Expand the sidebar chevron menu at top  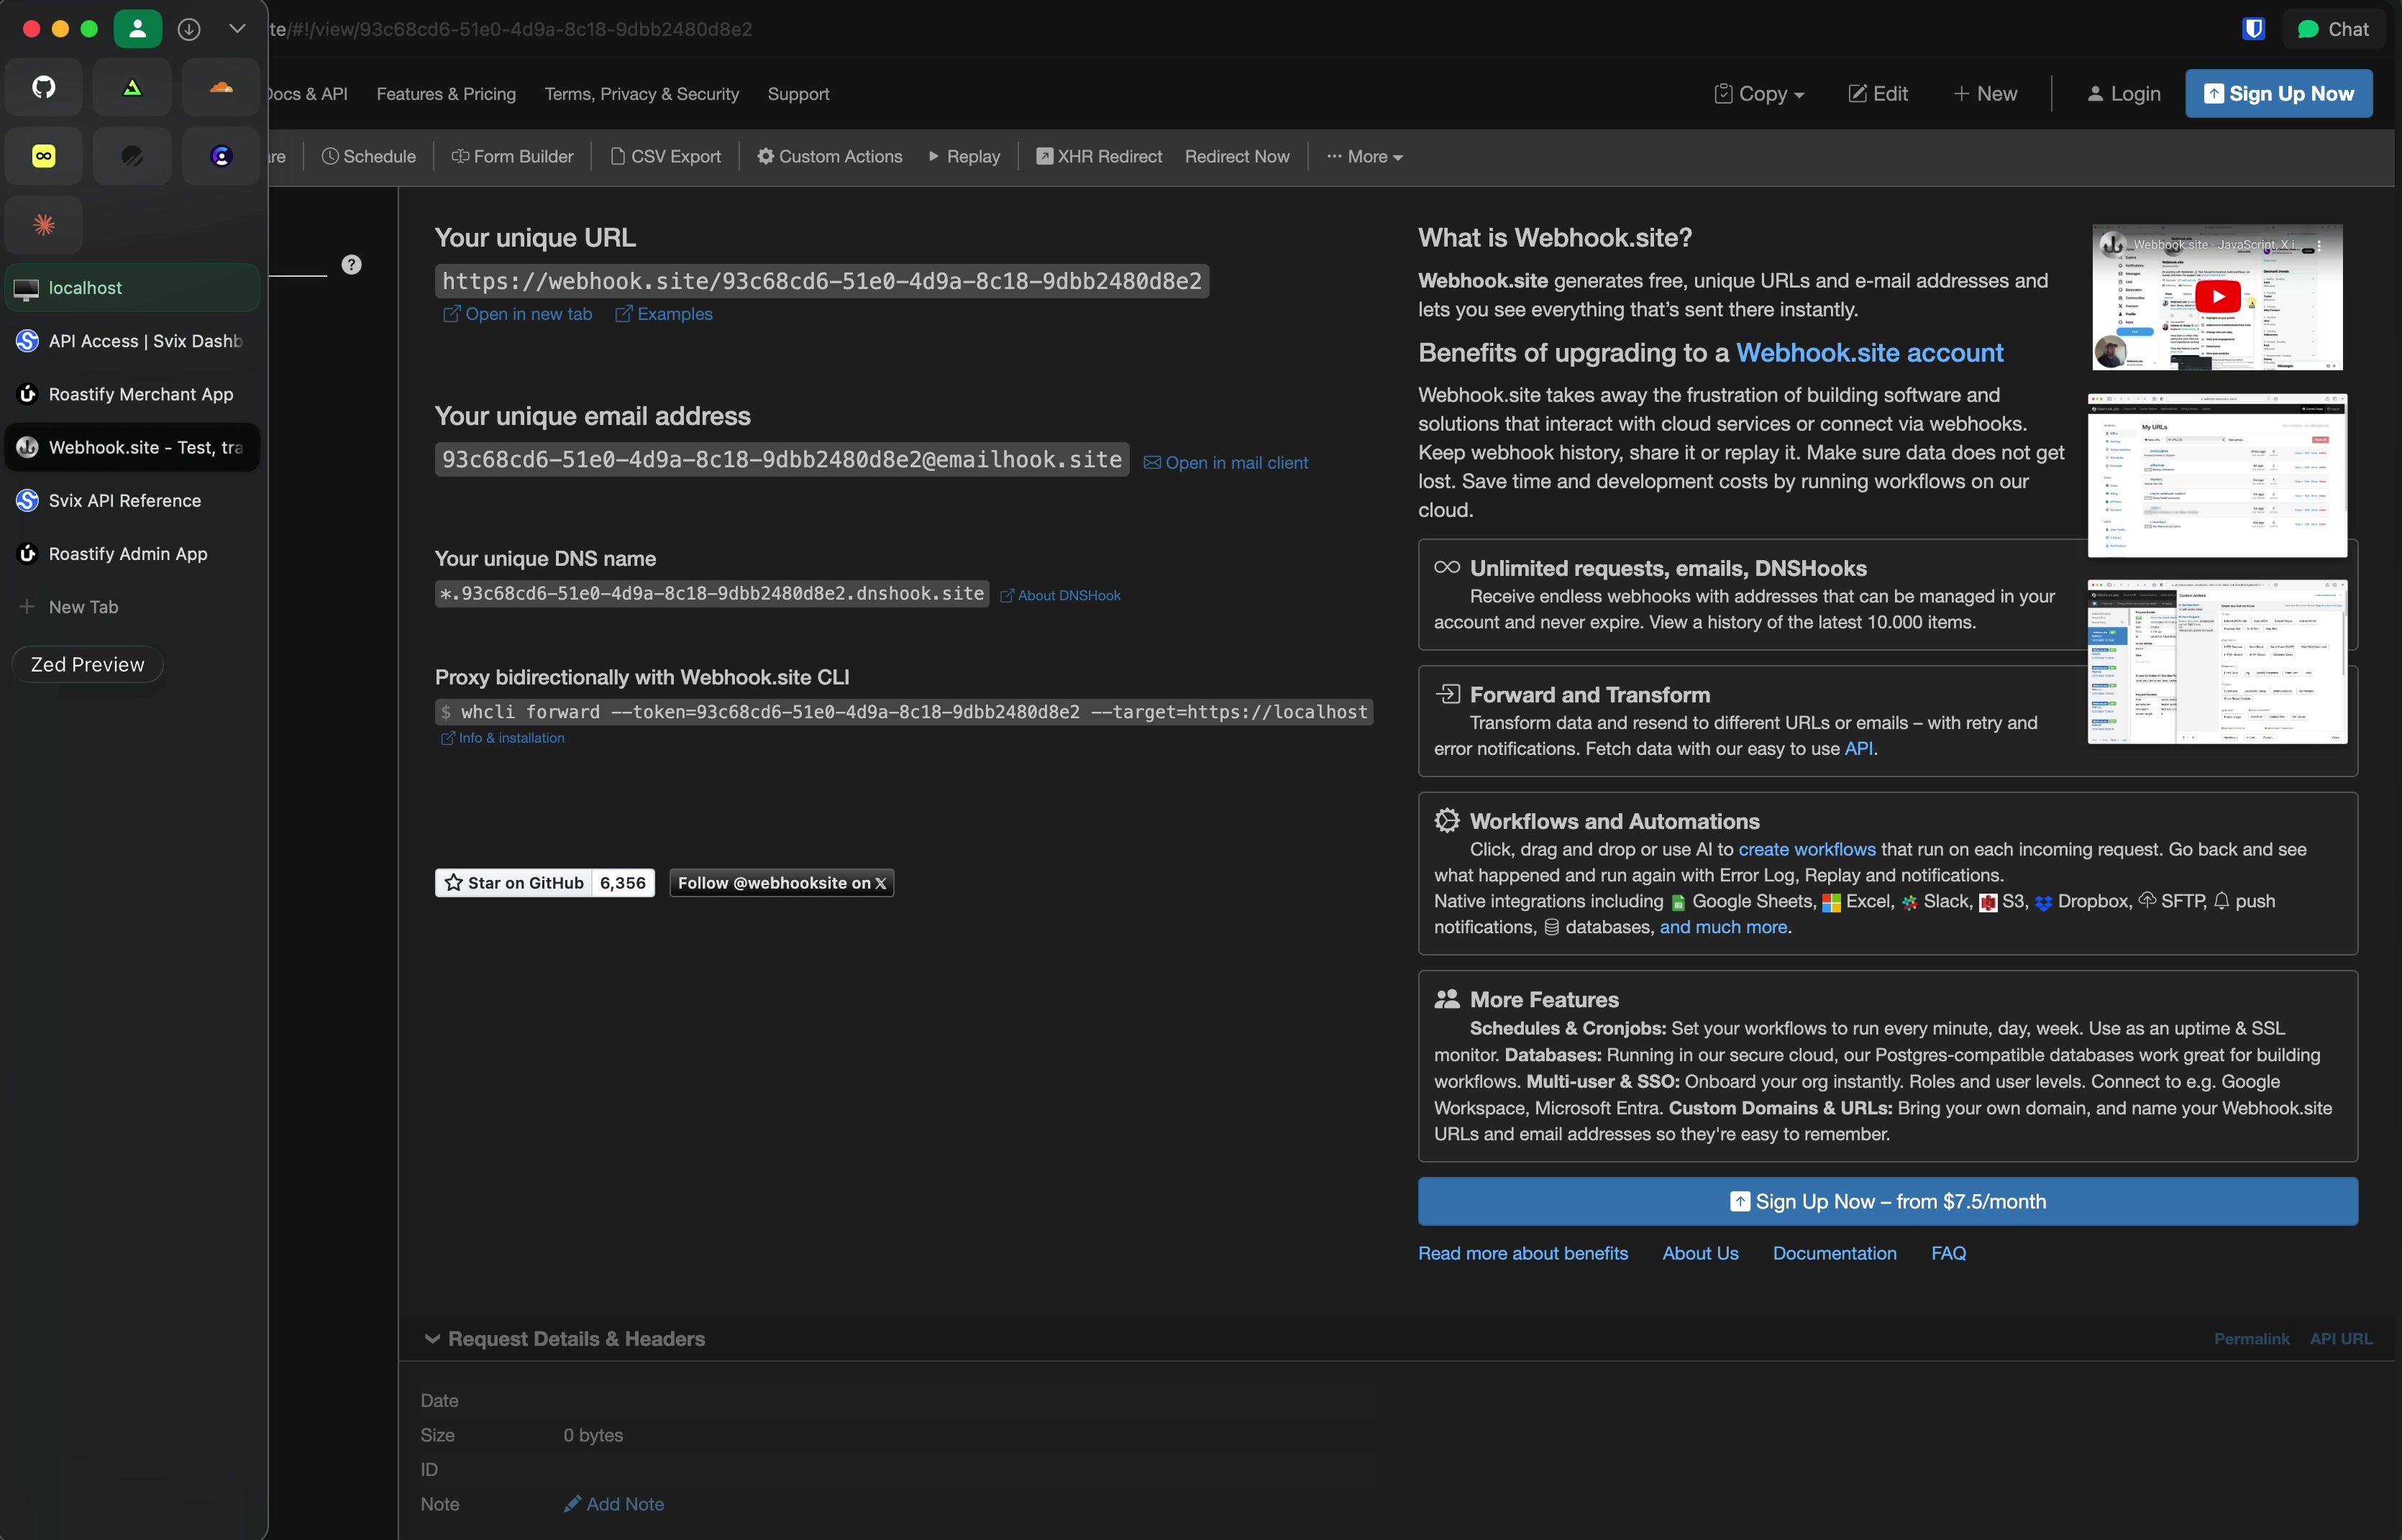237,29
